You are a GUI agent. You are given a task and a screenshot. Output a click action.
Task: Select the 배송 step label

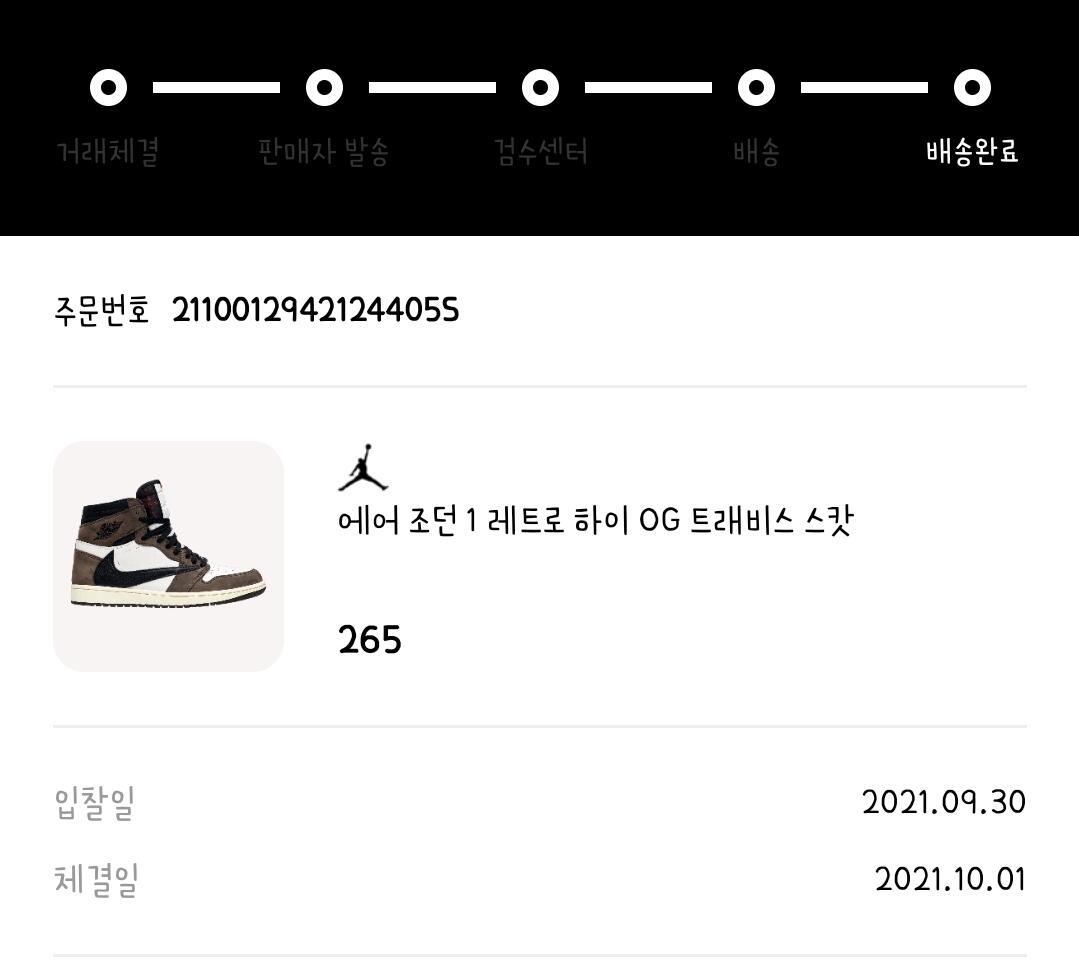[756, 153]
